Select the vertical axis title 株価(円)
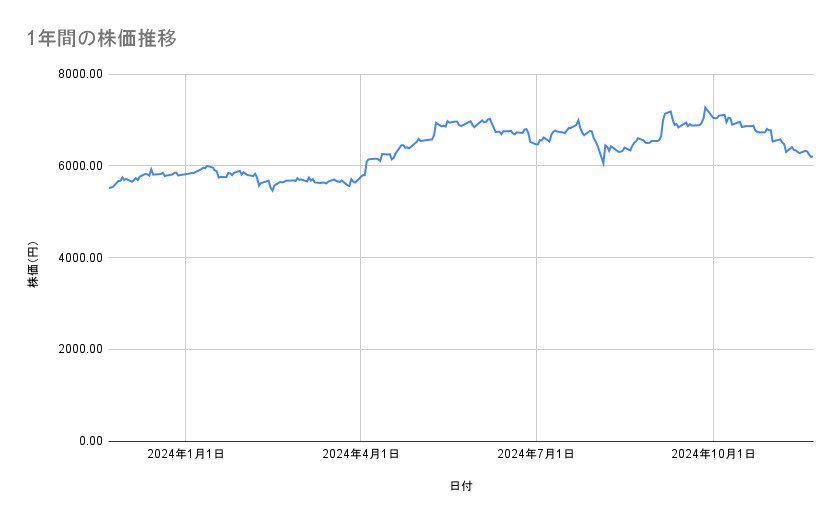Screen dimensions: 839x519 33,265
